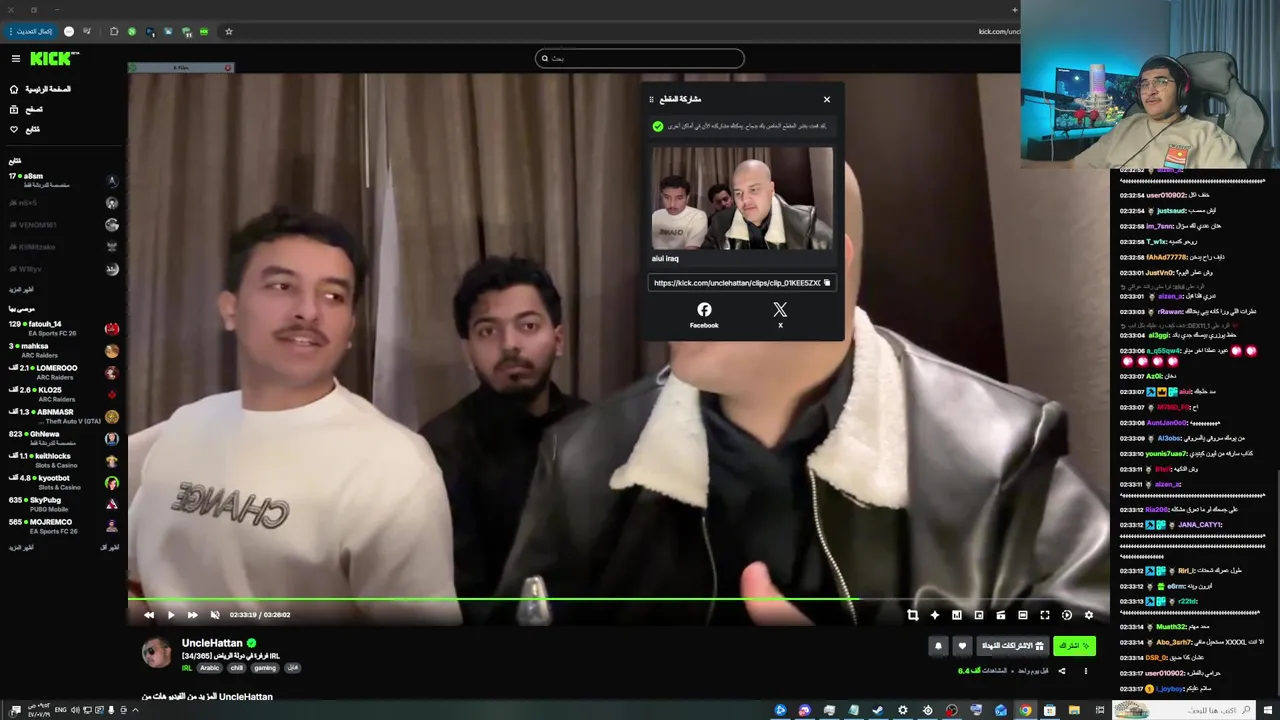Open video player settings gear
The width and height of the screenshot is (1280, 720).
(1089, 615)
